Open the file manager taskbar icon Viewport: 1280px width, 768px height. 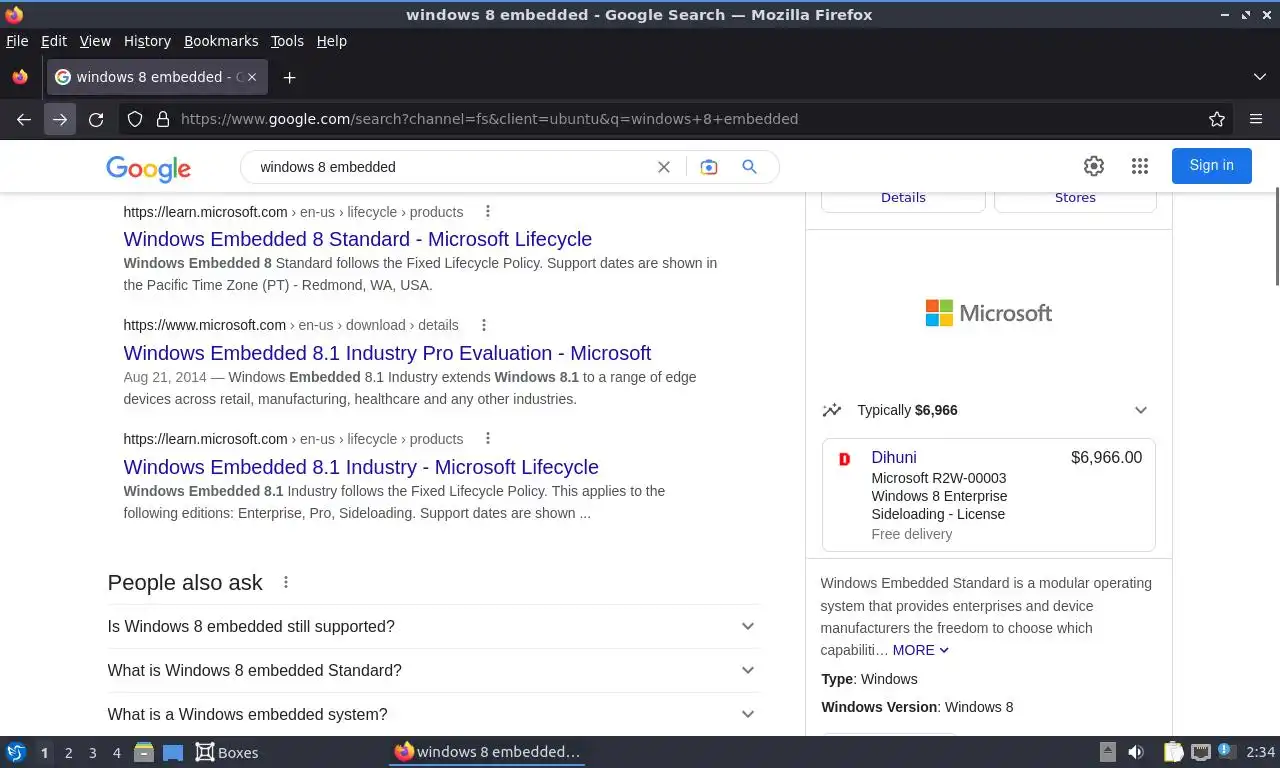coord(144,752)
